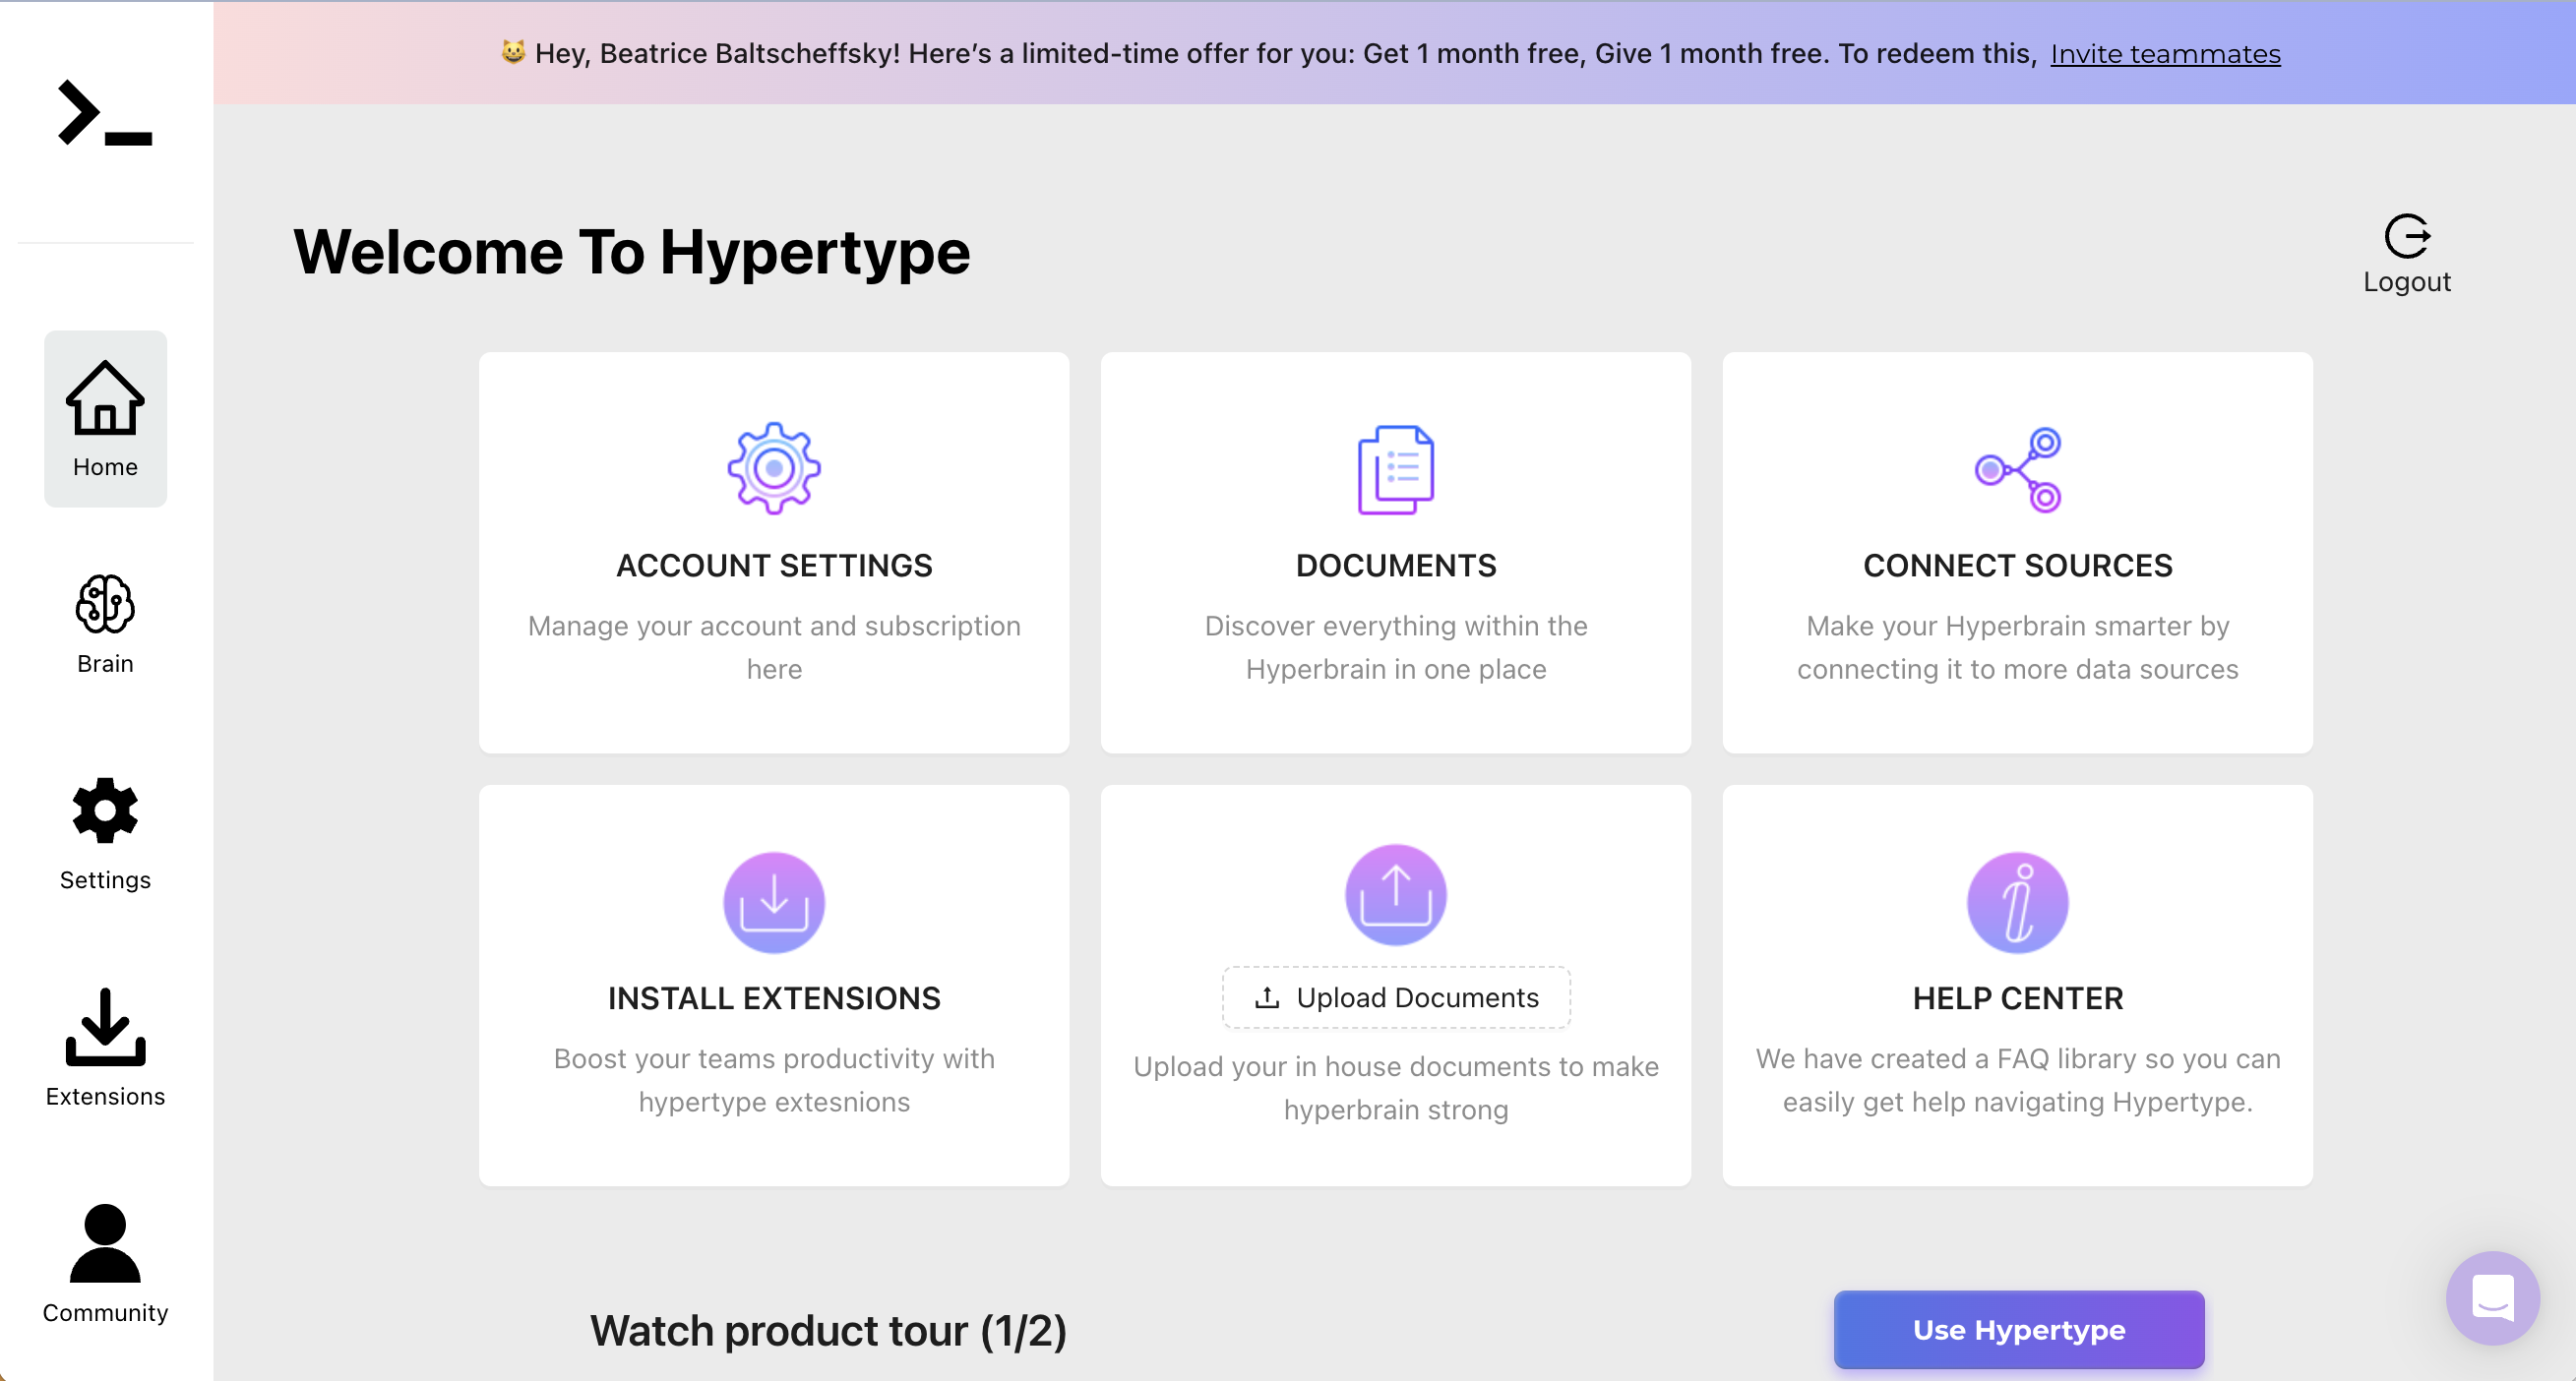Select the Home label in sidebar
This screenshot has height=1381, width=2576.
[x=105, y=467]
